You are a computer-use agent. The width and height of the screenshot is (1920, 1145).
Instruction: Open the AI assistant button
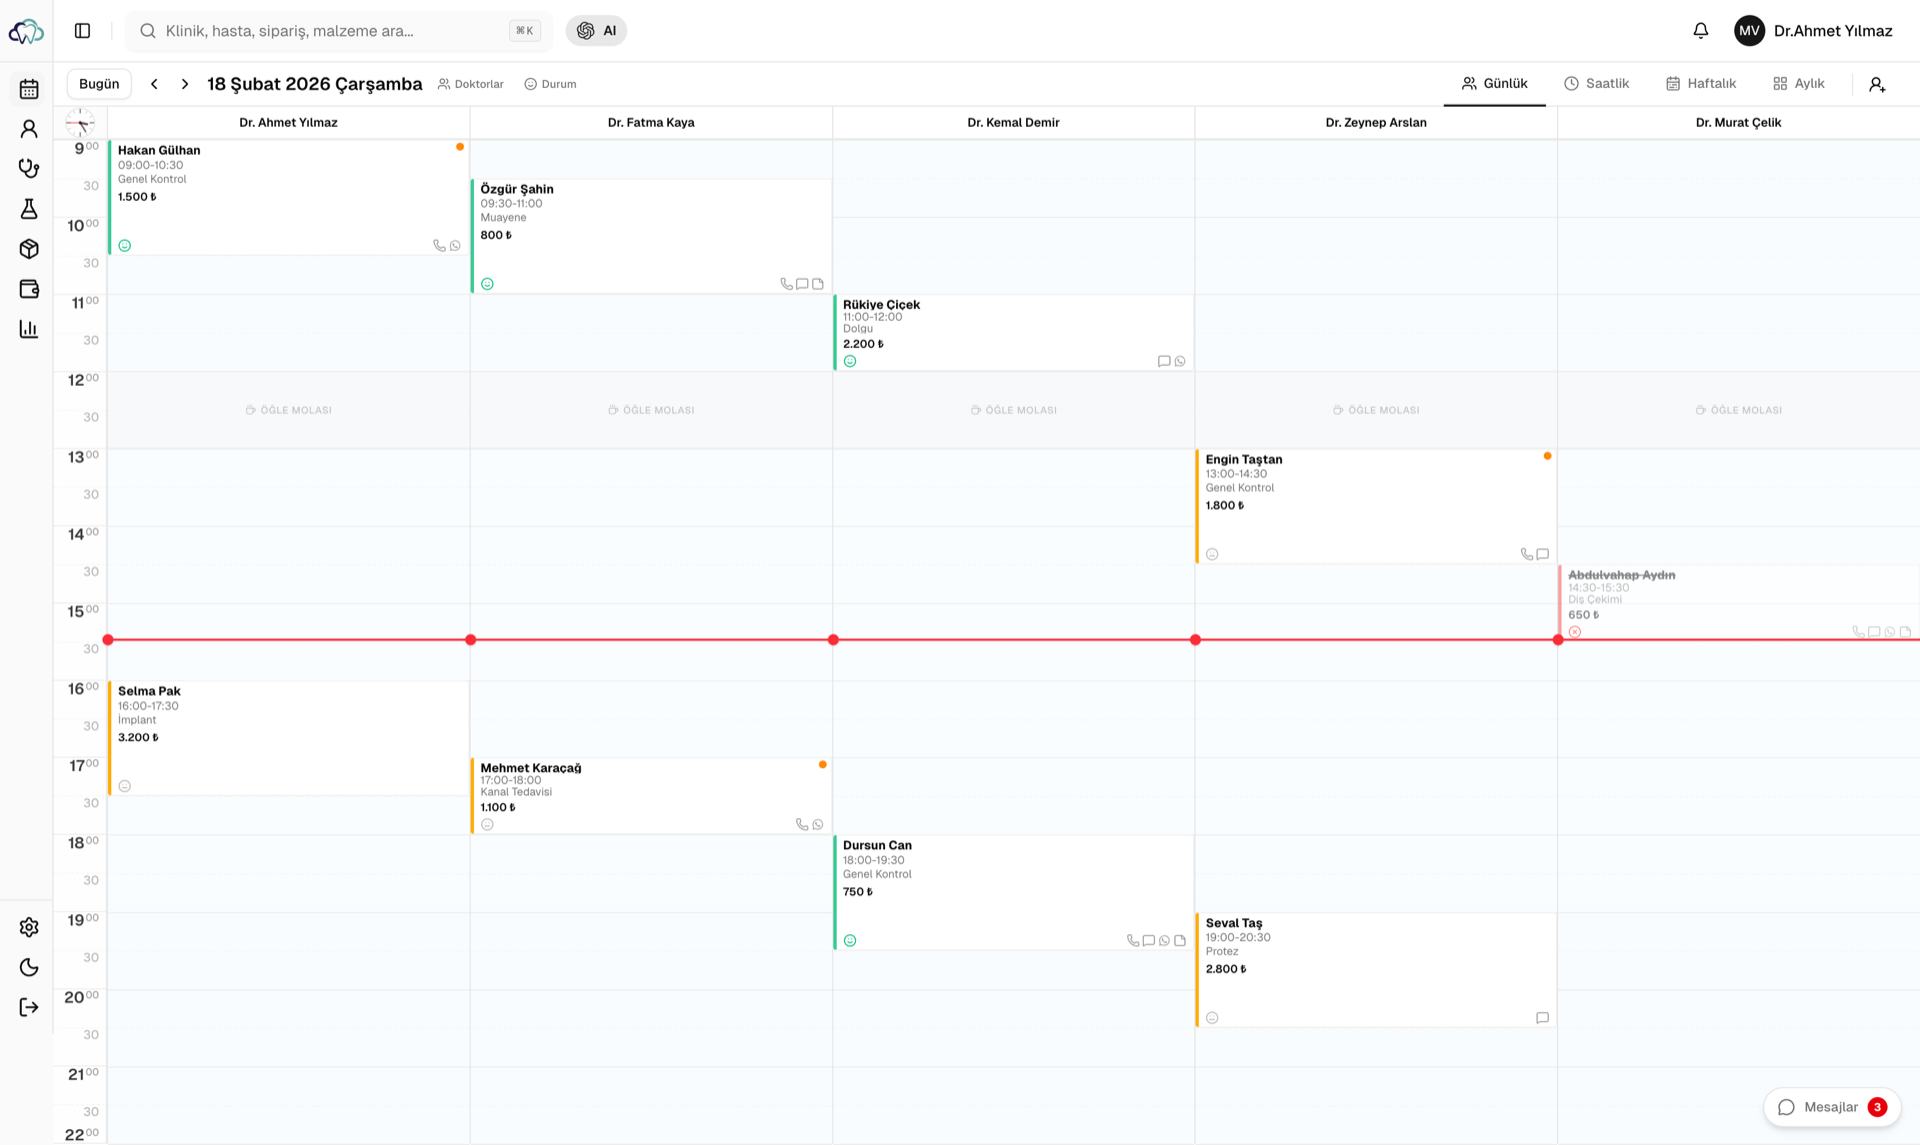pyautogui.click(x=597, y=31)
